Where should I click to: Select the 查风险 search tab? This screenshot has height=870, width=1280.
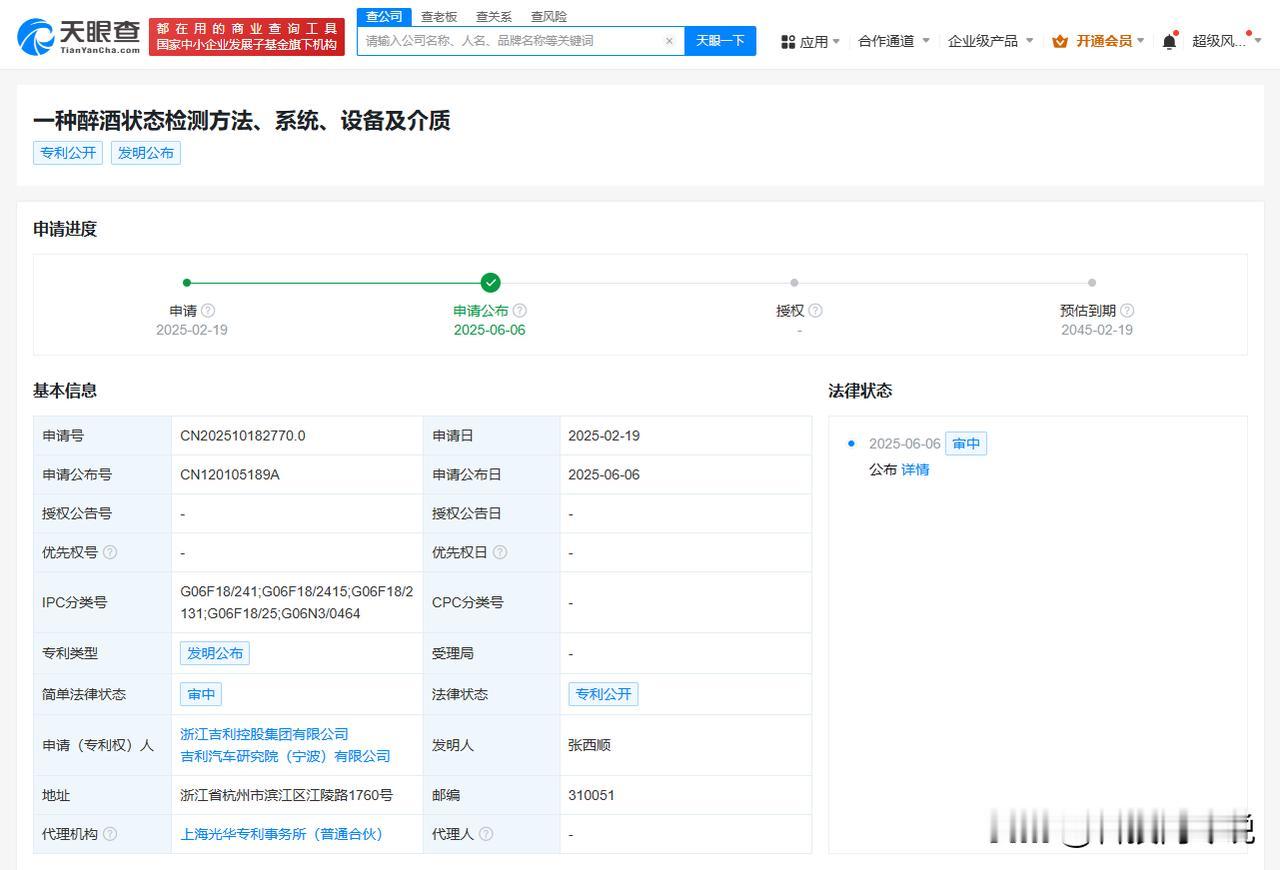point(548,16)
